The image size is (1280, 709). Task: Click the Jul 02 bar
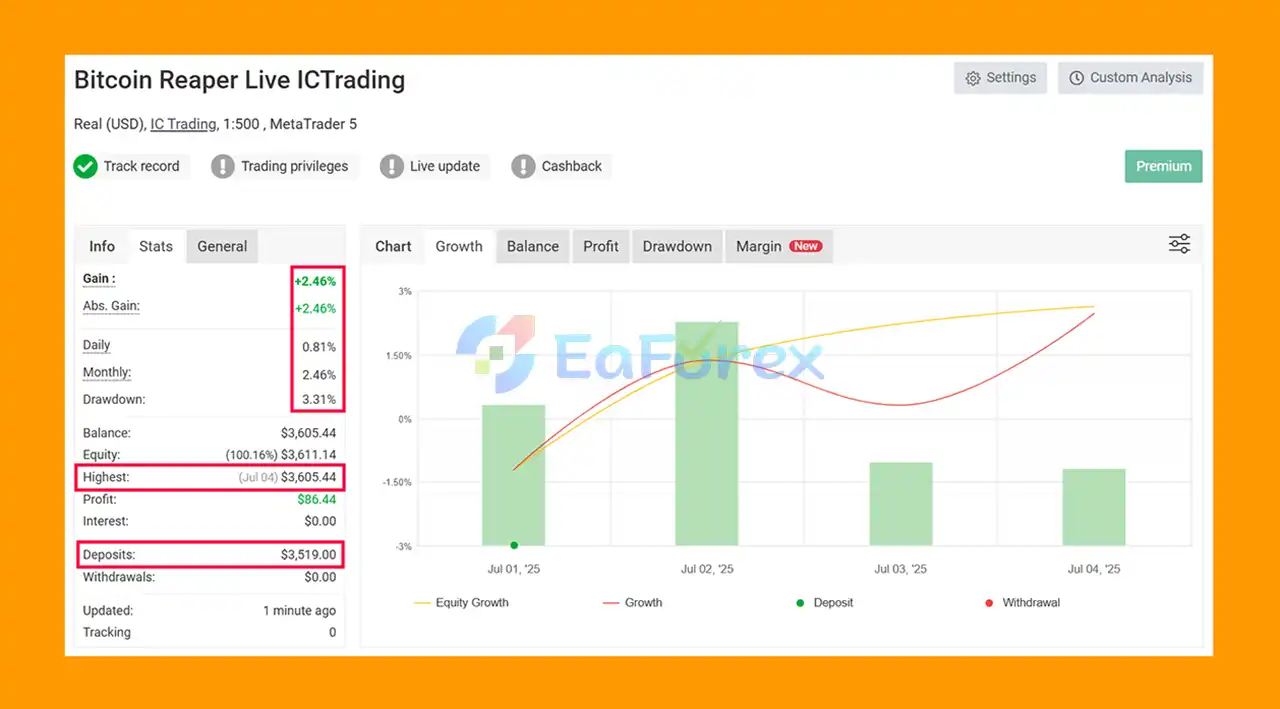(707, 434)
